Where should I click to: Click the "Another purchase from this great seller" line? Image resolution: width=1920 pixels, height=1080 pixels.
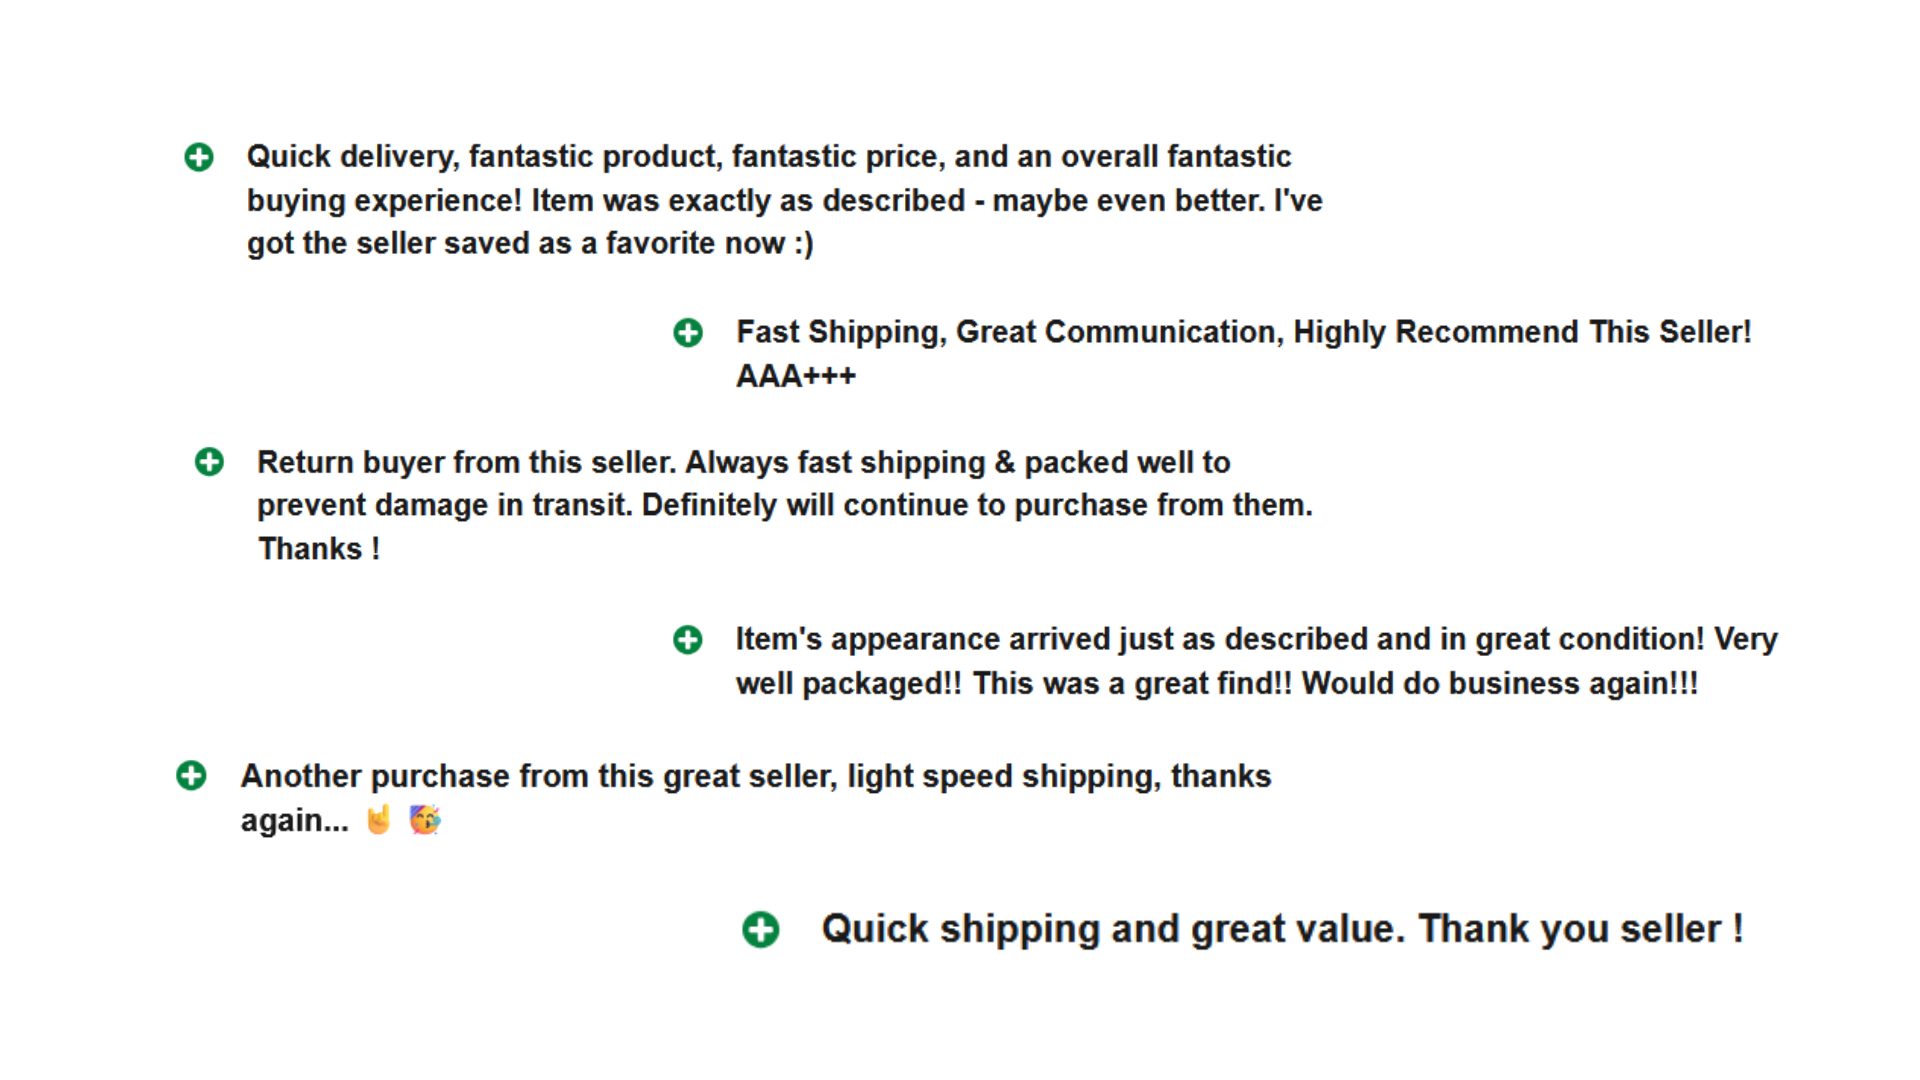[756, 777]
